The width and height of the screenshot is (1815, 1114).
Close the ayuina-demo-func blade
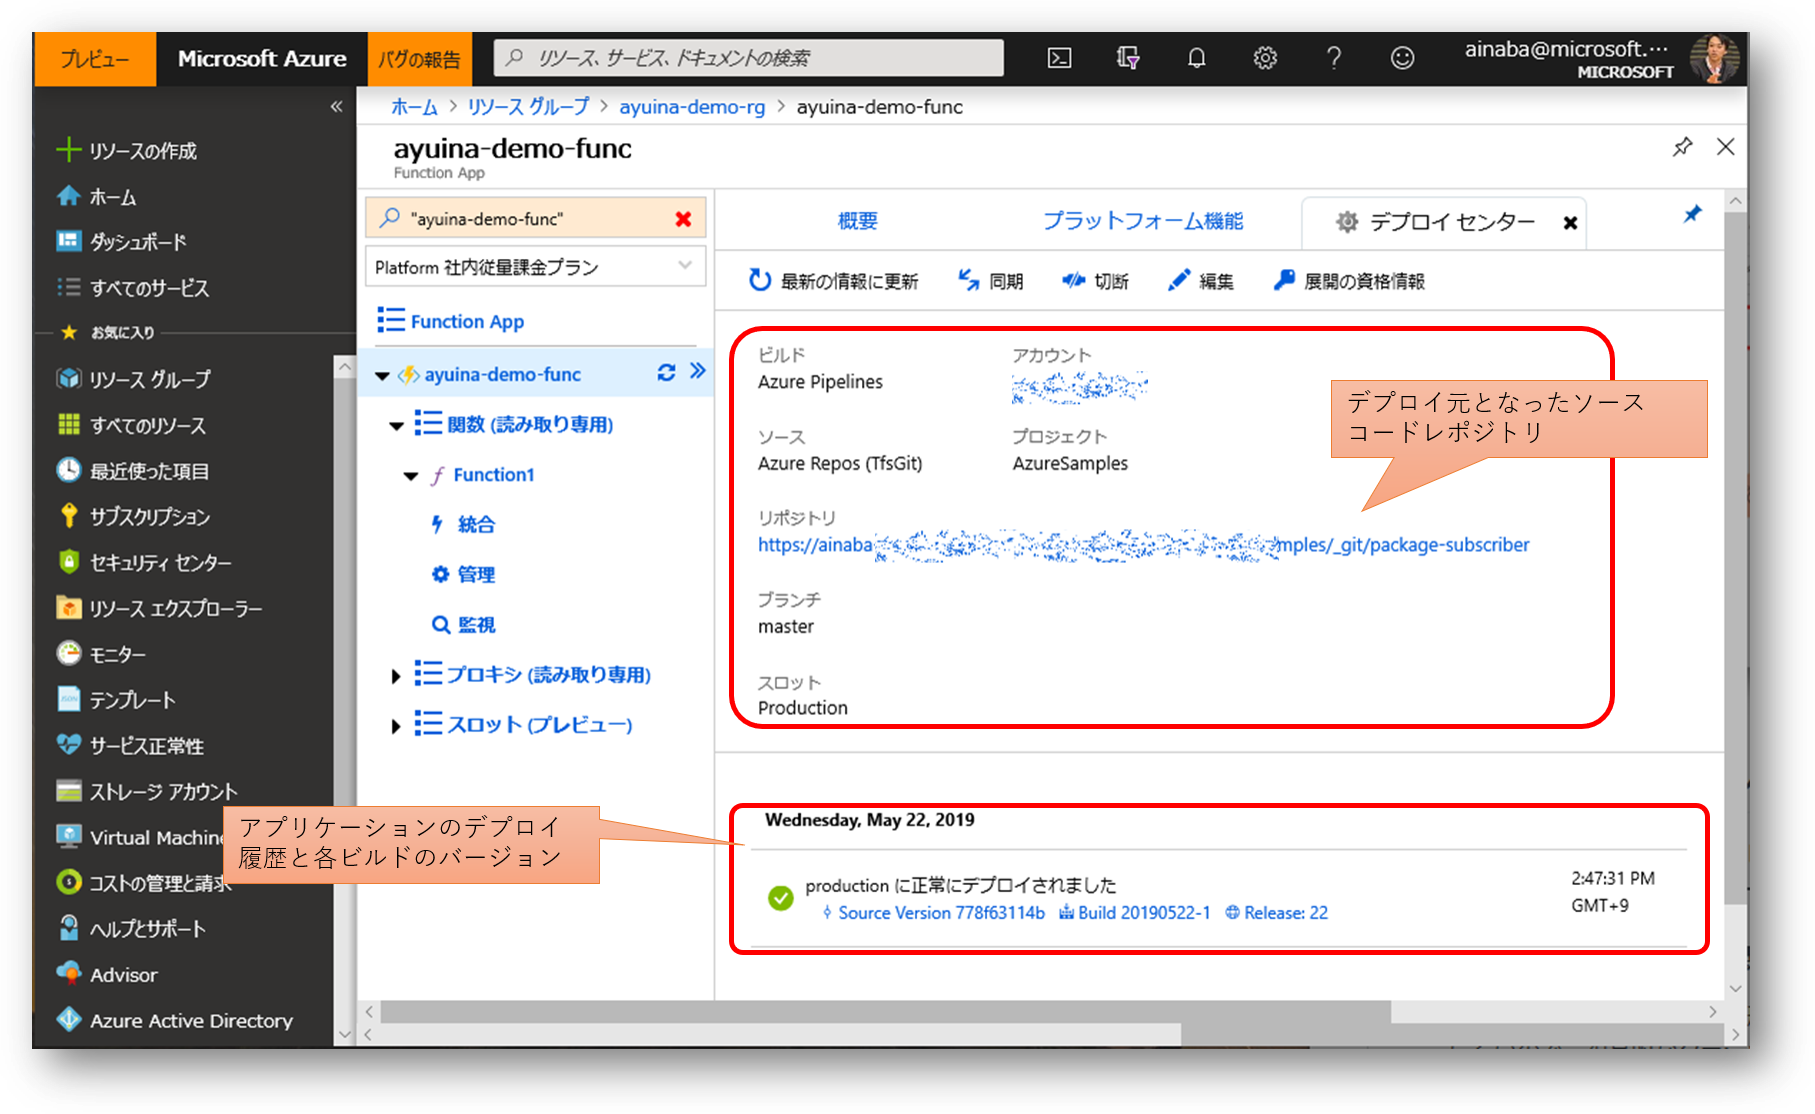[1726, 147]
